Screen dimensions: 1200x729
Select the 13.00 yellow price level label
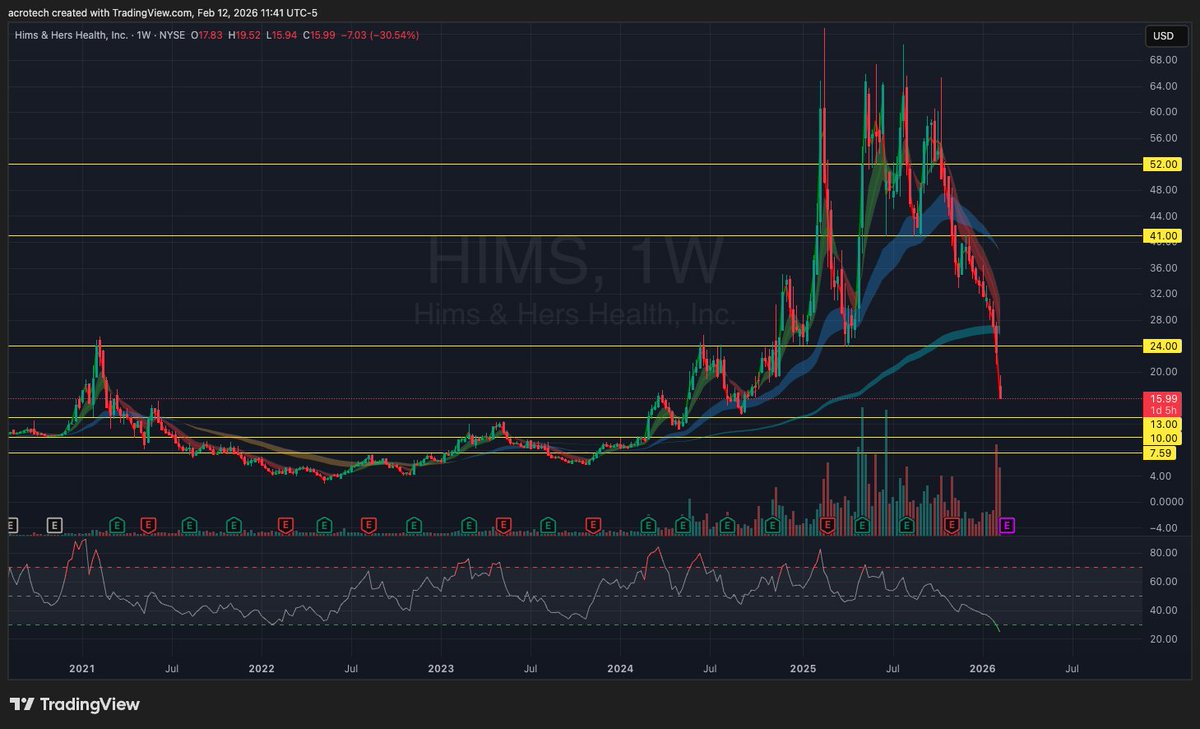point(1161,424)
